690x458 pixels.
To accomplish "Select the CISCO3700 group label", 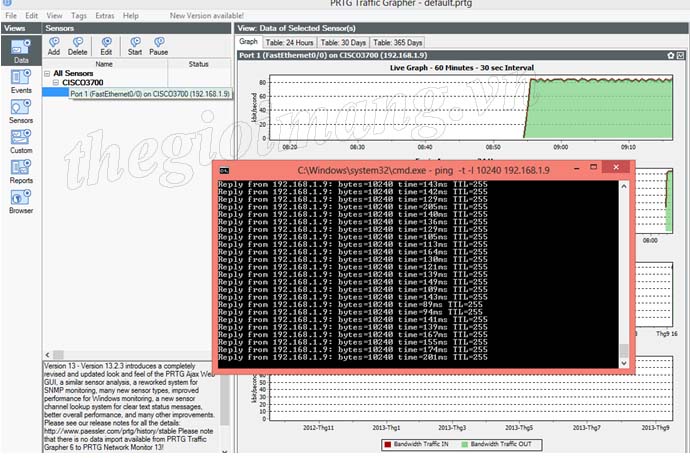I will point(83,83).
